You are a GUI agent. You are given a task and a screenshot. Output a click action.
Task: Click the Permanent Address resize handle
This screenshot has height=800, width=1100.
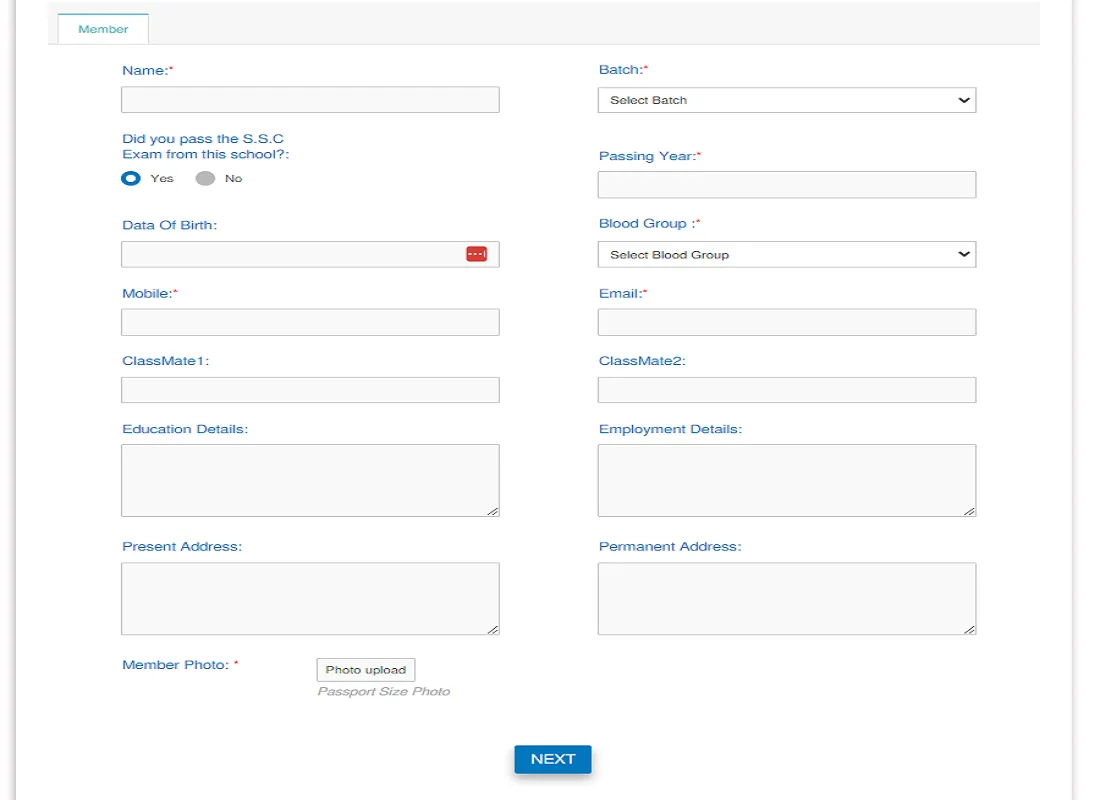pyautogui.click(x=970, y=629)
